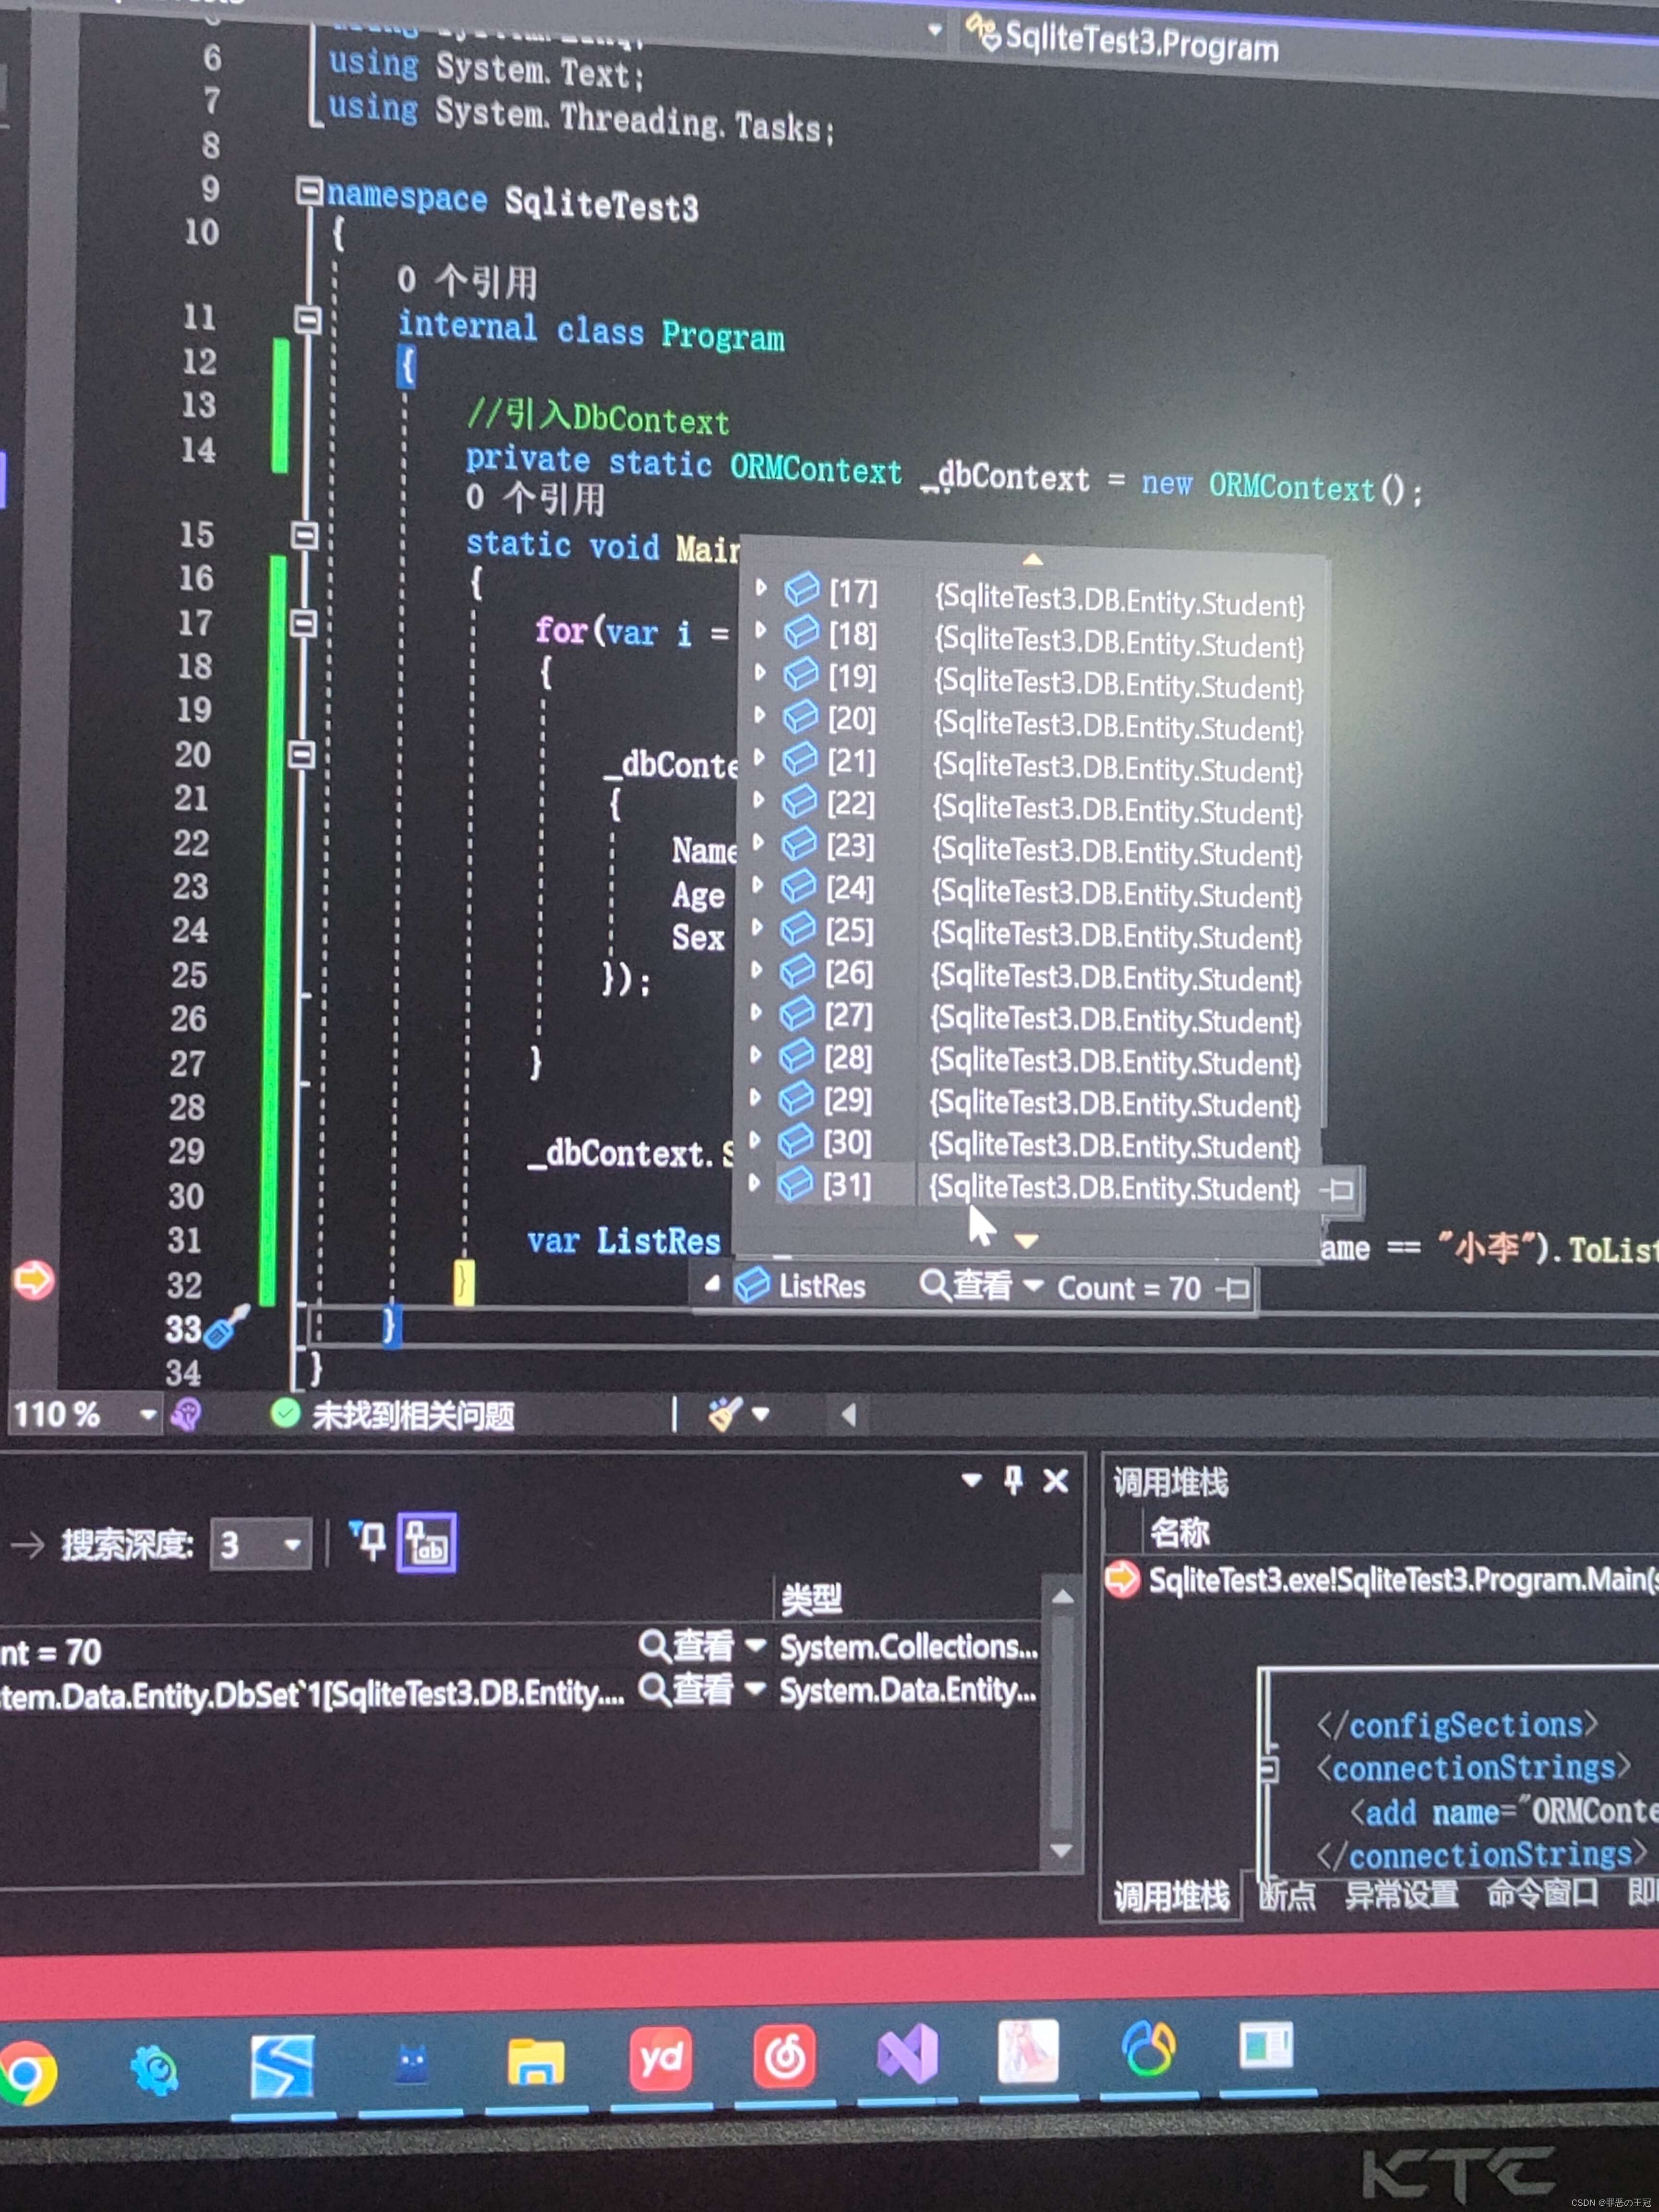Collapse the for loop outlining box
The width and height of the screenshot is (1659, 2212).
304,624
